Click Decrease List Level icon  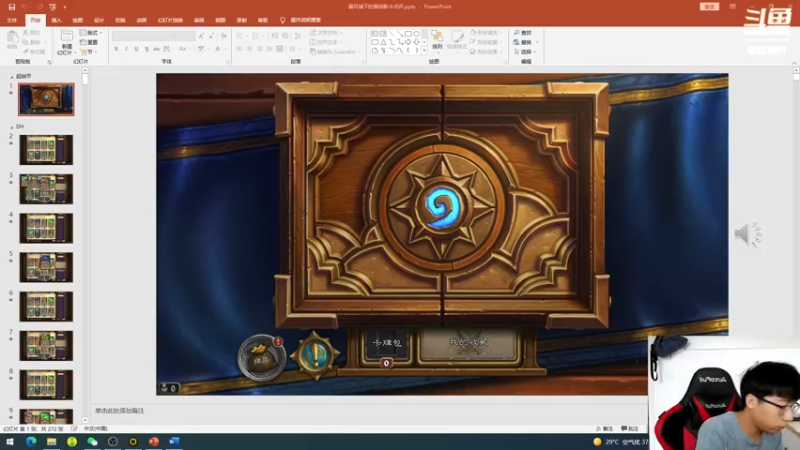274,36
